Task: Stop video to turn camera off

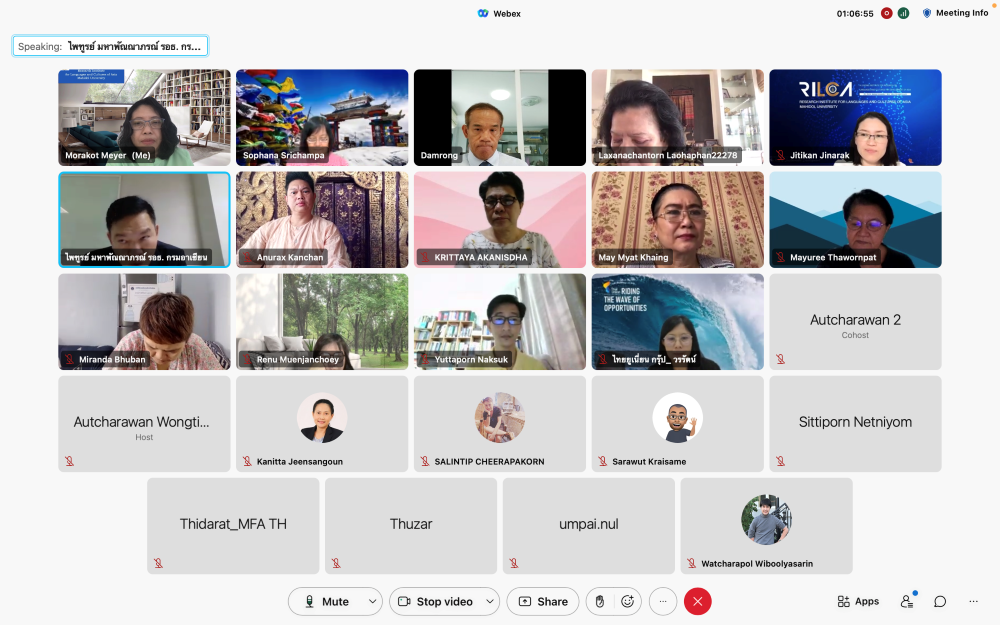Action: [x=435, y=601]
